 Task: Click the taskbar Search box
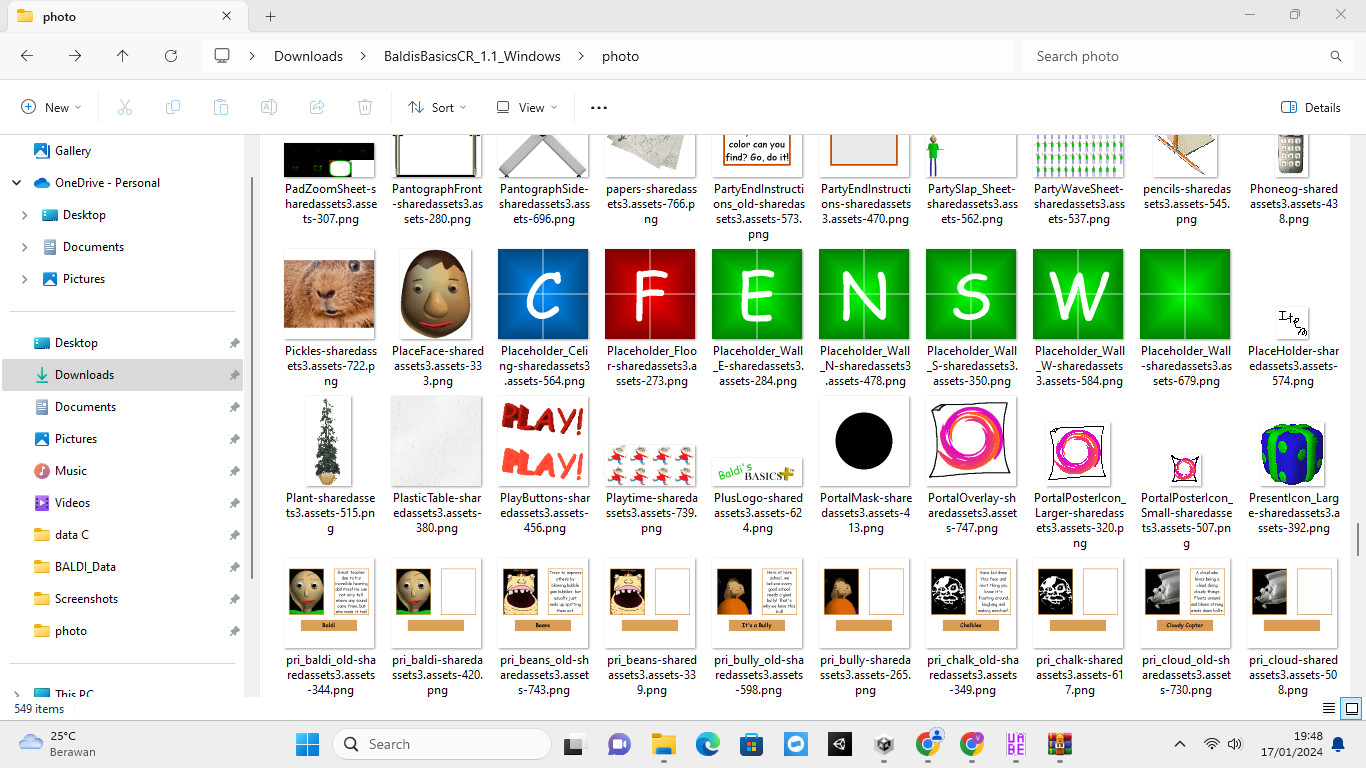[x=441, y=744]
